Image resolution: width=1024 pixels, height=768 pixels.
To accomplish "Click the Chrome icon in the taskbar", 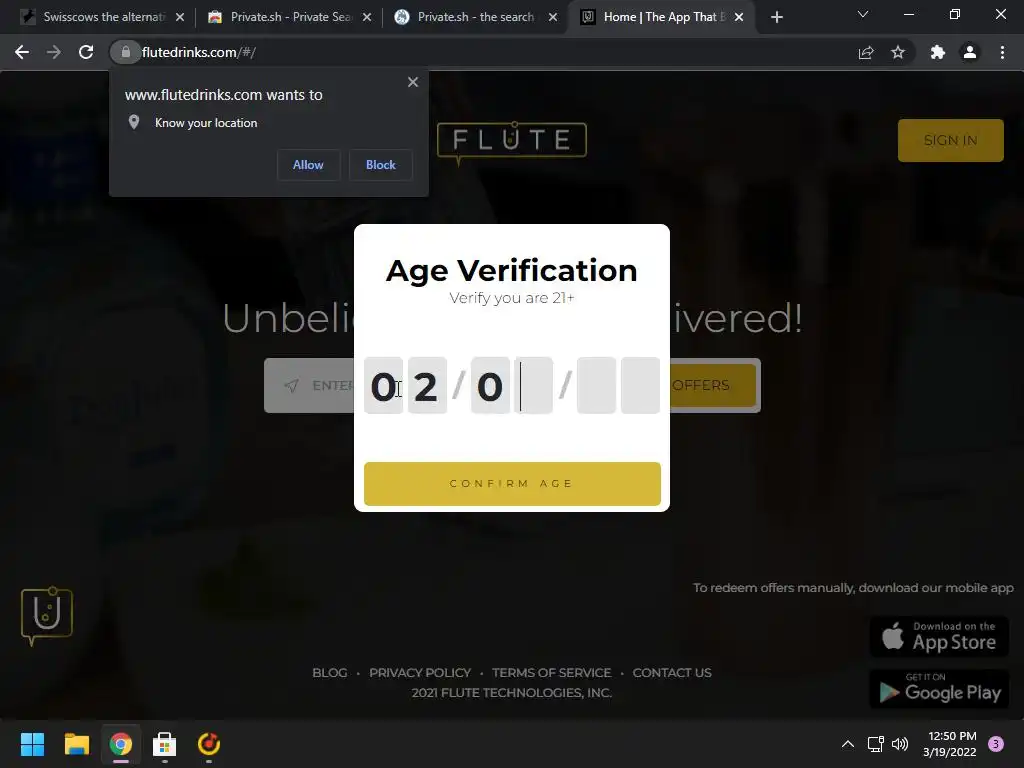I will coord(121,744).
